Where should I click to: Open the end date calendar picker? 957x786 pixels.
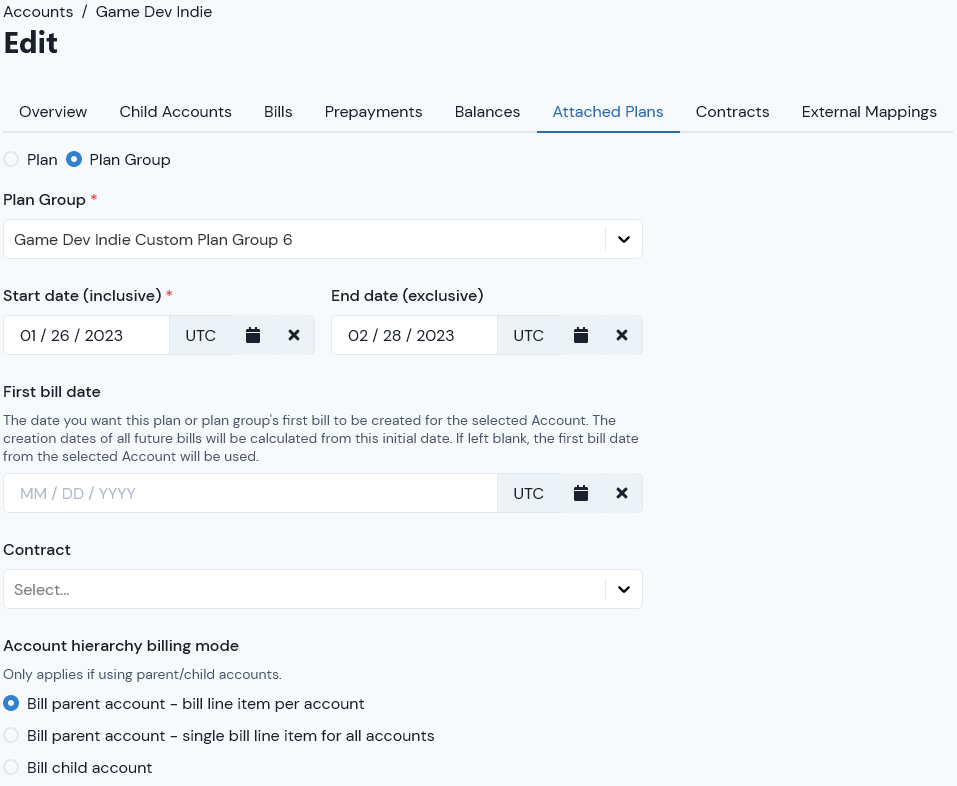[580, 335]
